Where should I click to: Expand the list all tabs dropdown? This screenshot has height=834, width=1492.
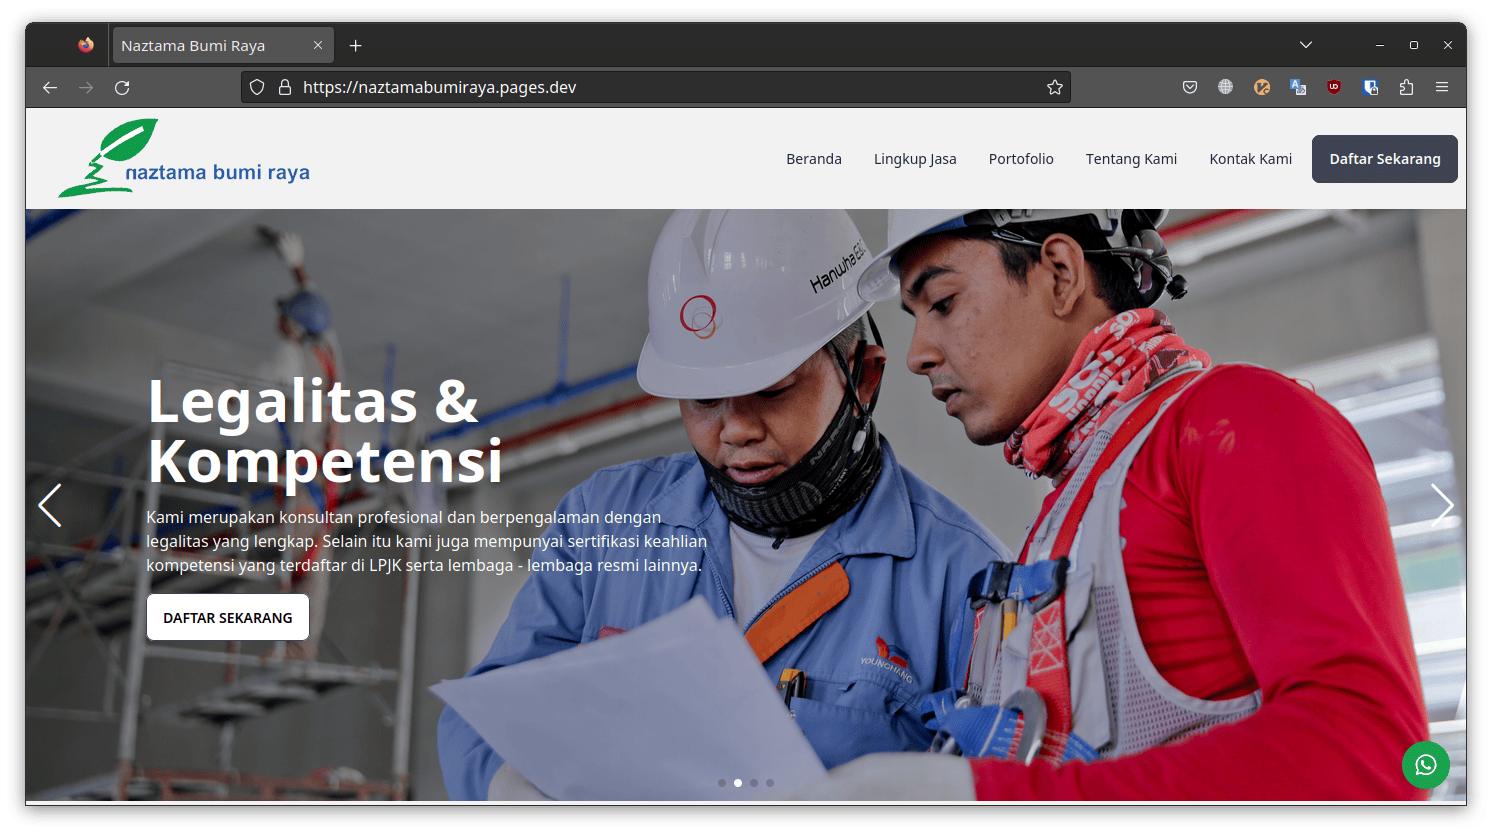click(1305, 45)
